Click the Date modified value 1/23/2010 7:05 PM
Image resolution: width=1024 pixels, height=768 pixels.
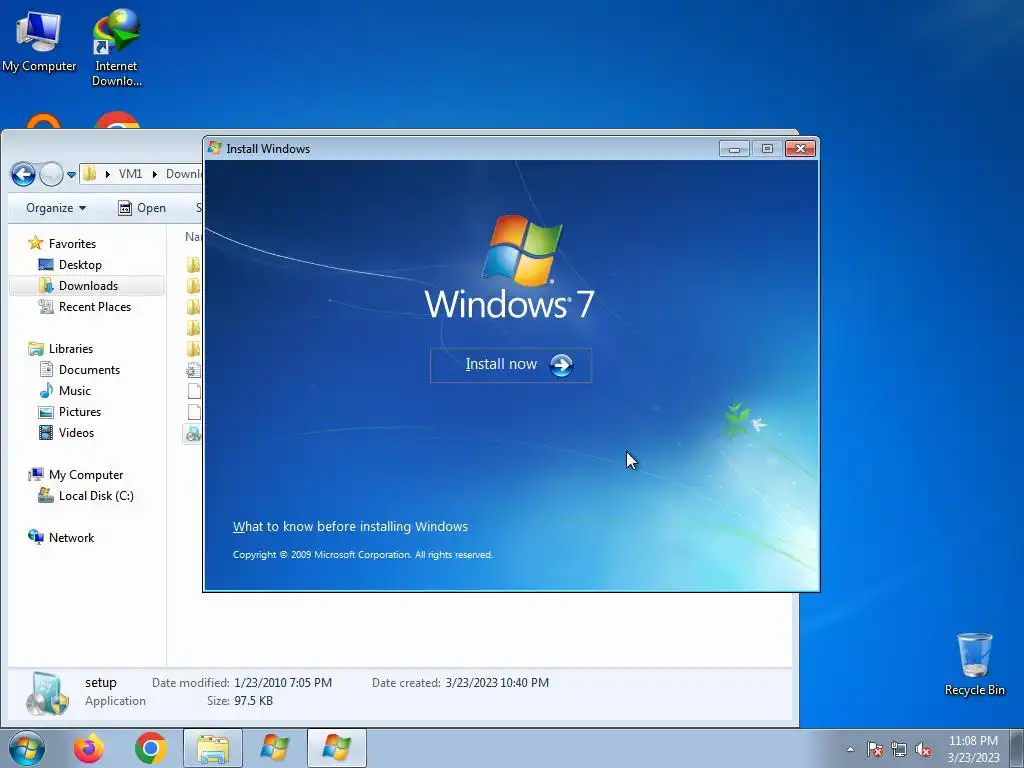point(283,682)
